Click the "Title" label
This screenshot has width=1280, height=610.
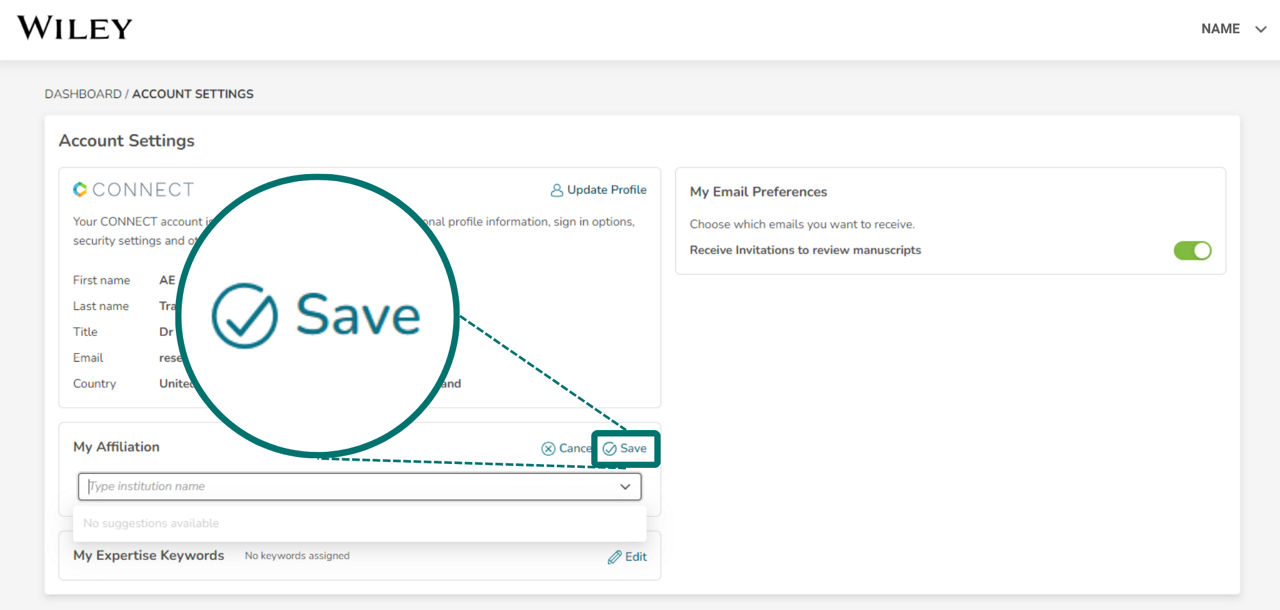tap(85, 332)
